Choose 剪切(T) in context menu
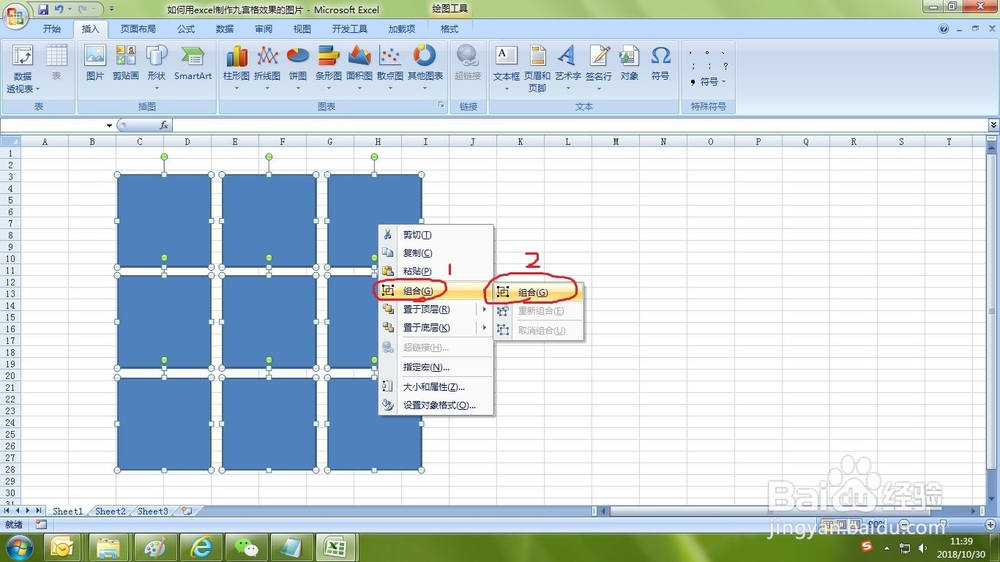The image size is (1000, 562). 436,235
